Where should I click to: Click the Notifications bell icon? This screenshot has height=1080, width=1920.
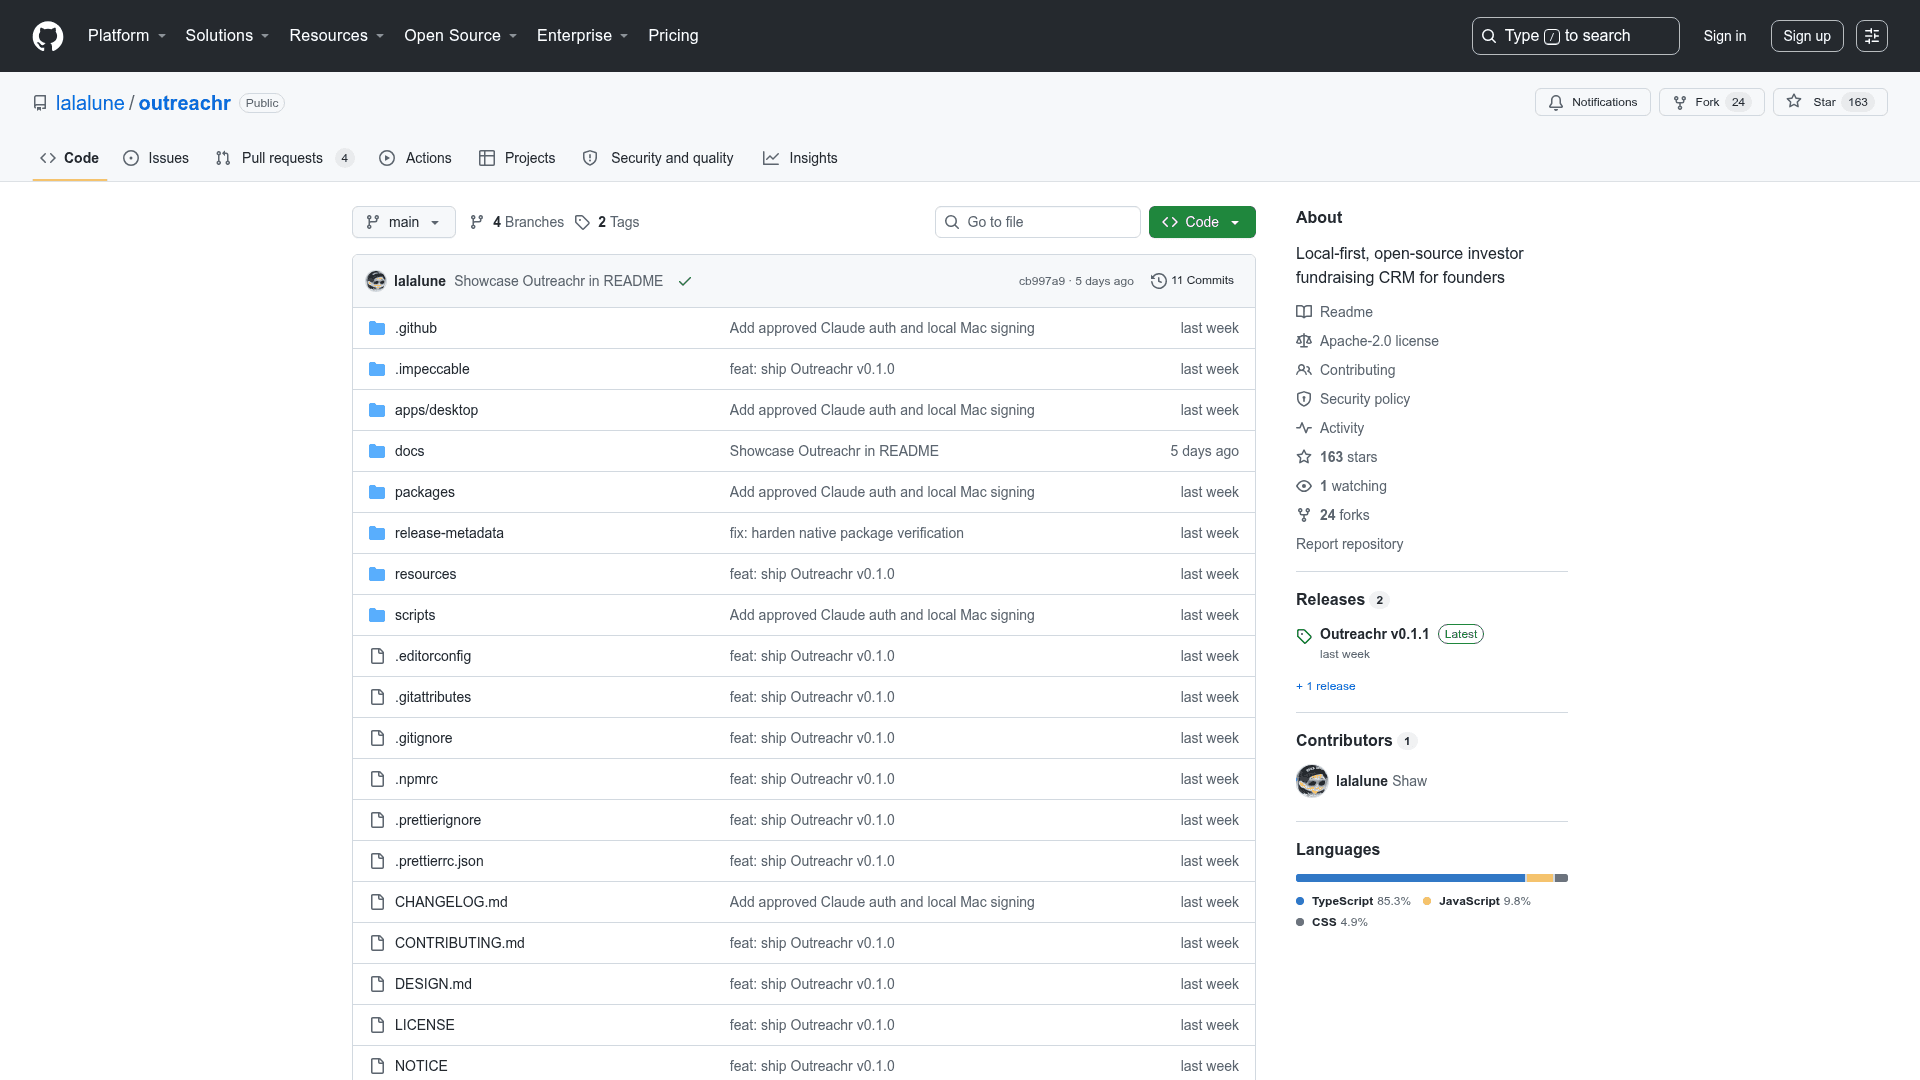pyautogui.click(x=1556, y=102)
